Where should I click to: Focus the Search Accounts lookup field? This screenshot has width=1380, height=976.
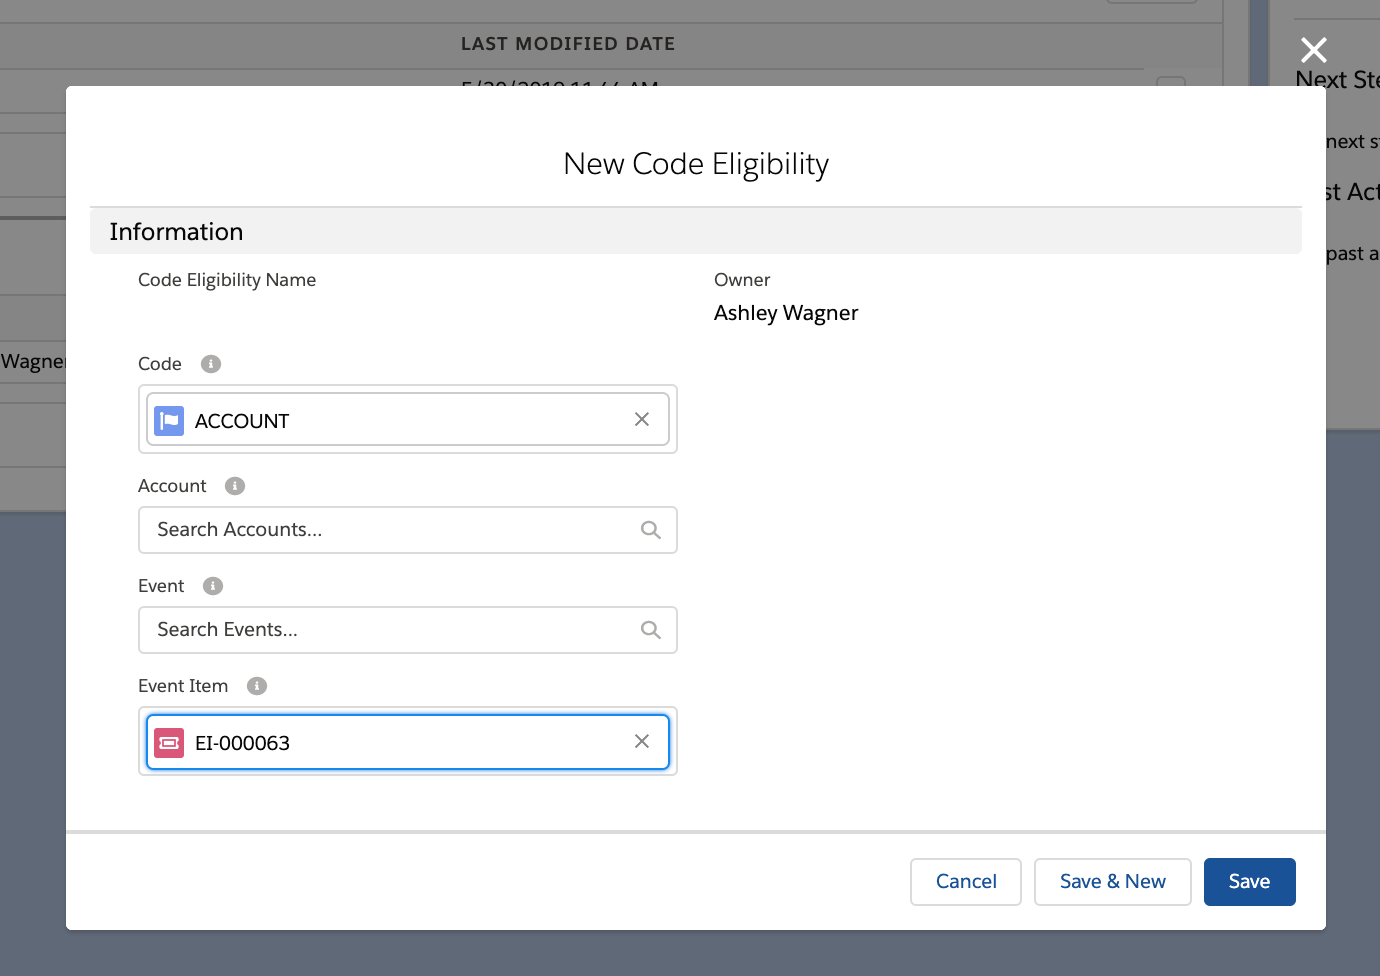pos(390,530)
